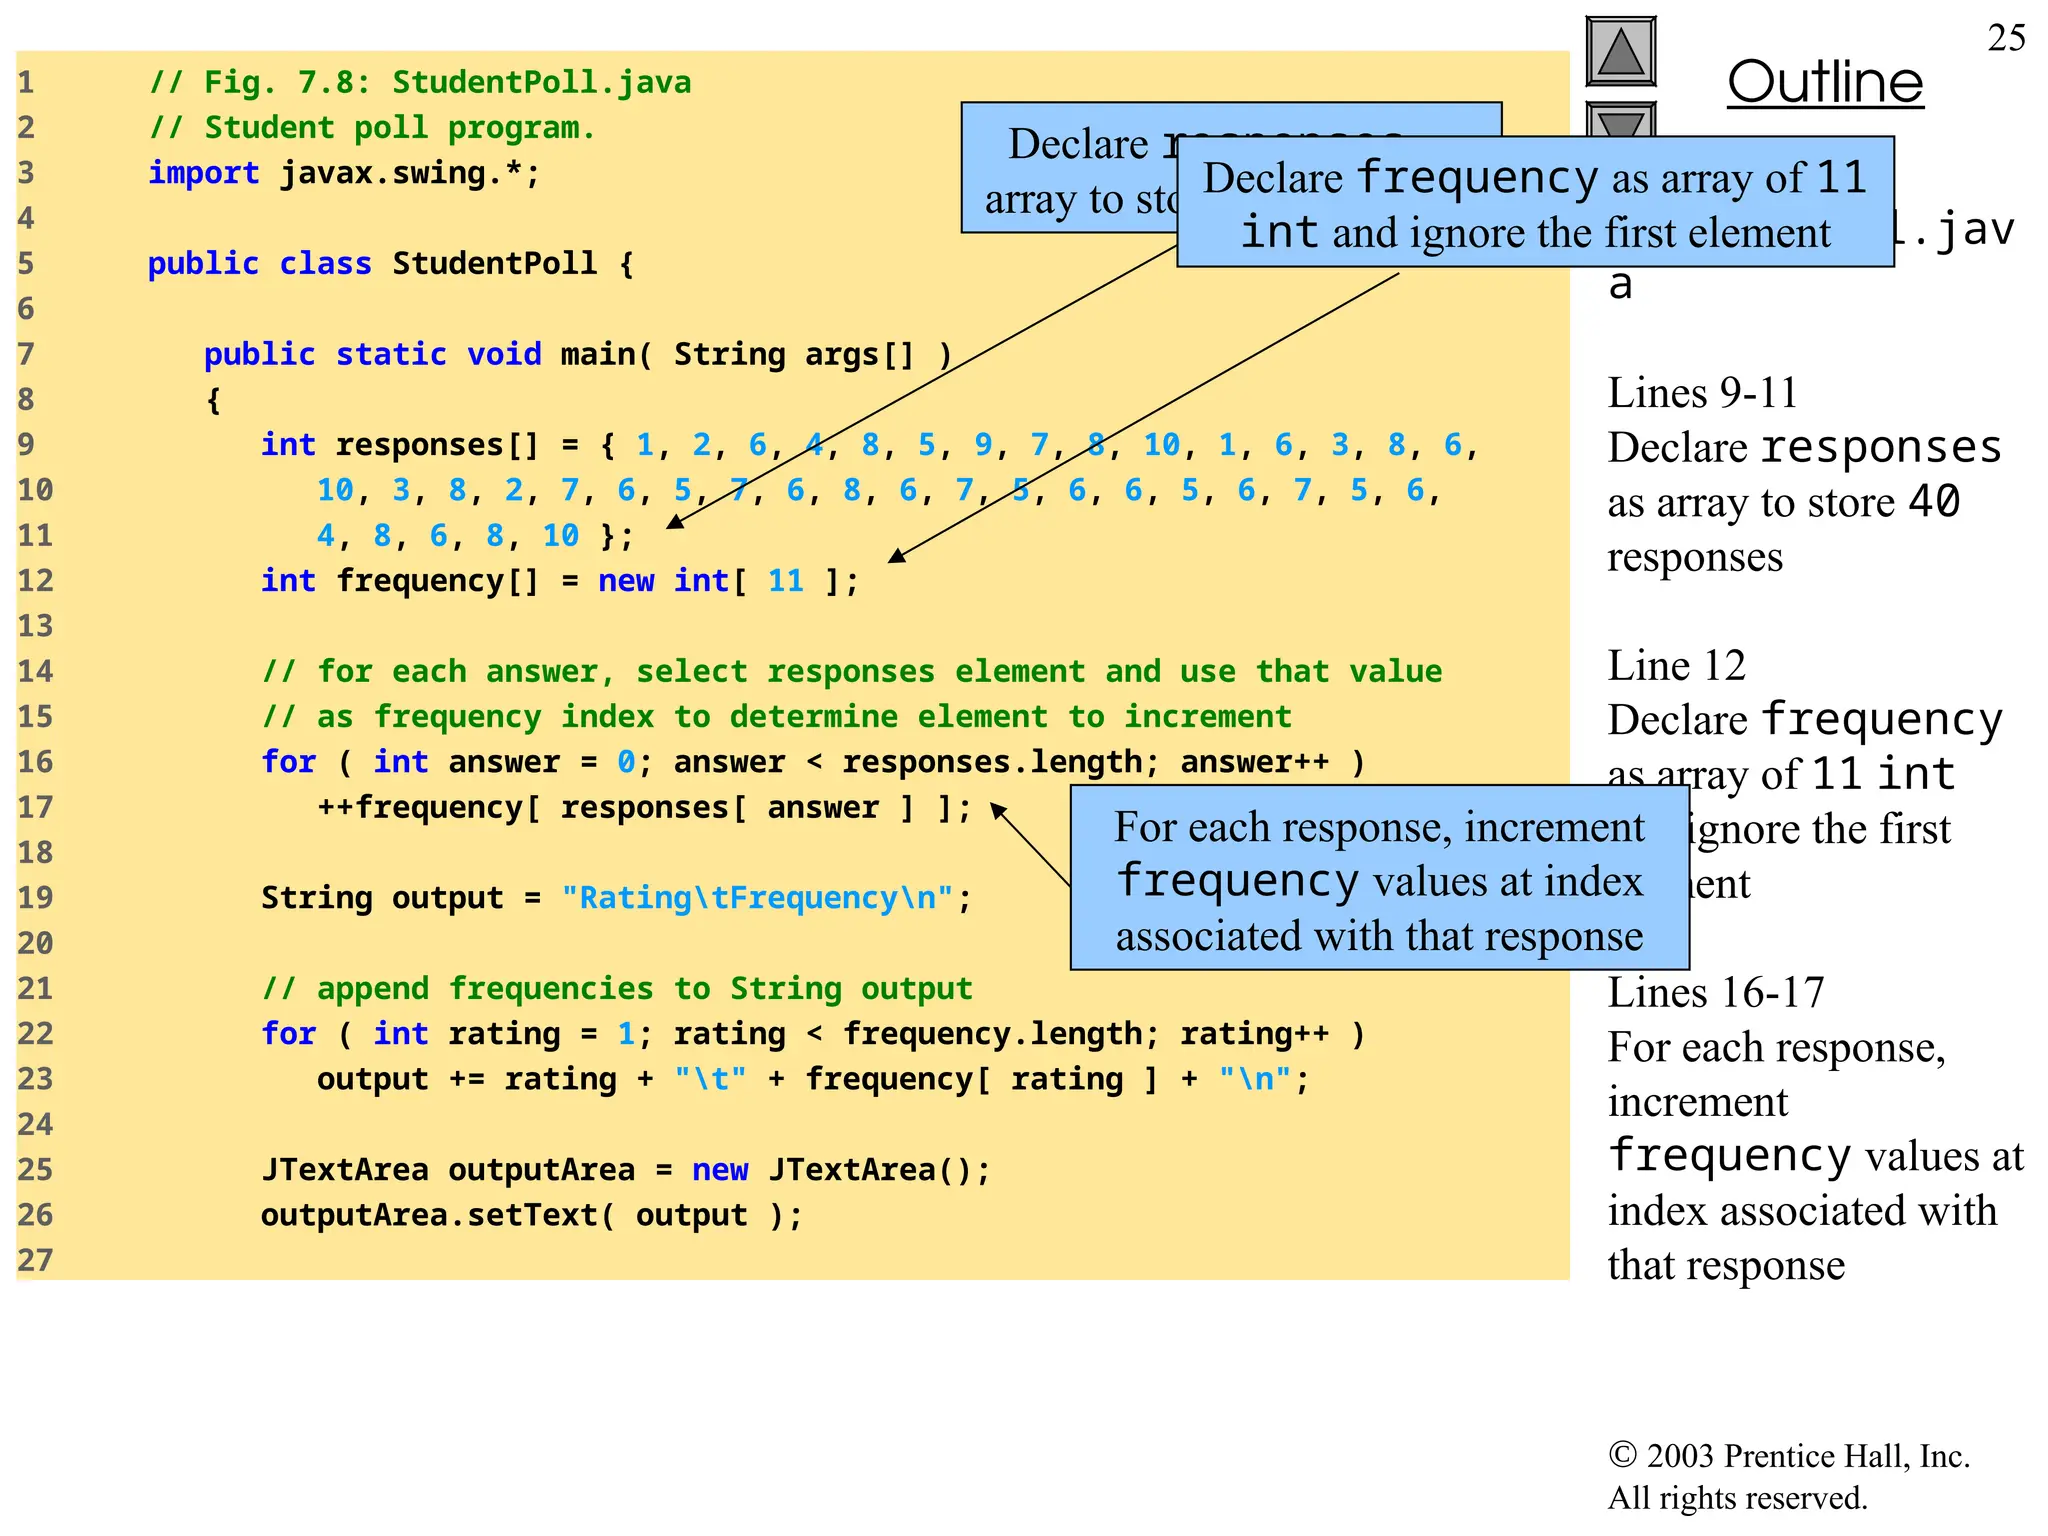Click the up arrow navigation button

click(1620, 52)
